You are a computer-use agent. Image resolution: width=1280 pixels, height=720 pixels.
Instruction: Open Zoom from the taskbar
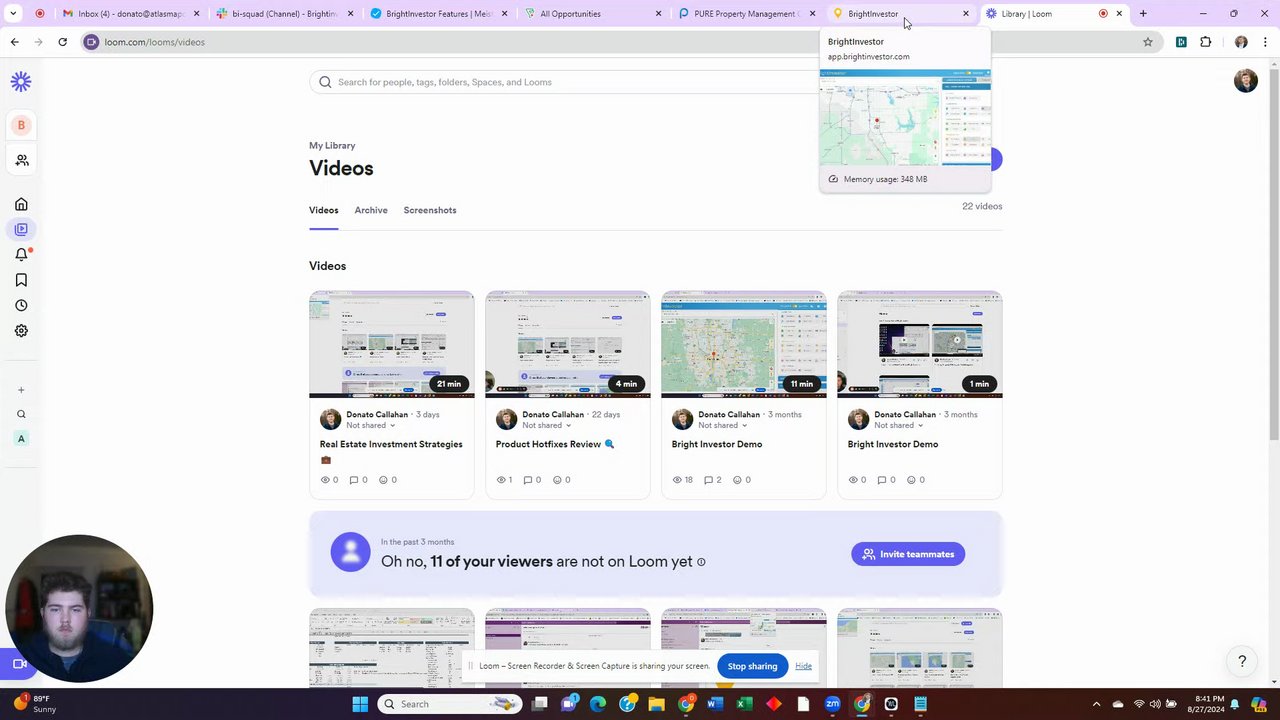tap(832, 704)
